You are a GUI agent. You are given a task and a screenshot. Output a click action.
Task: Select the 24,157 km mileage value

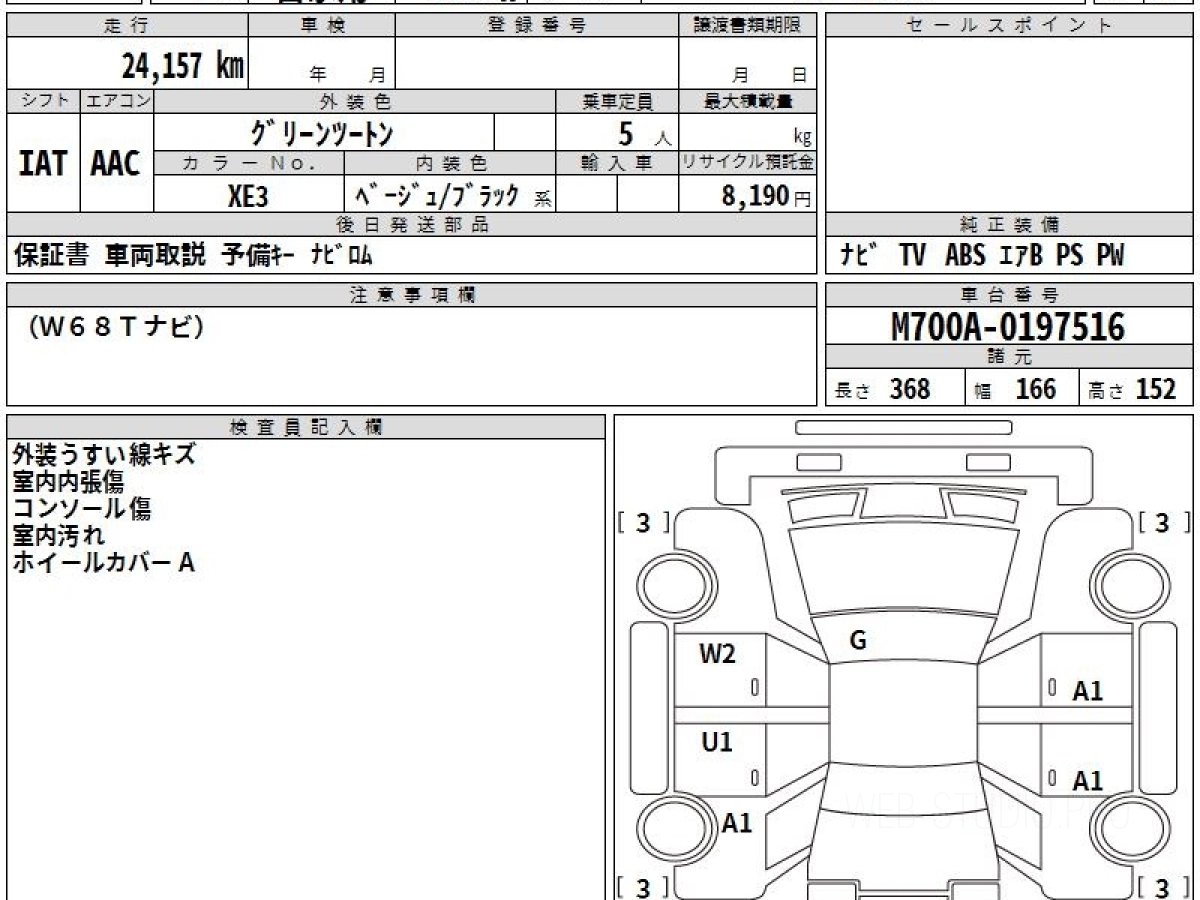[x=182, y=66]
